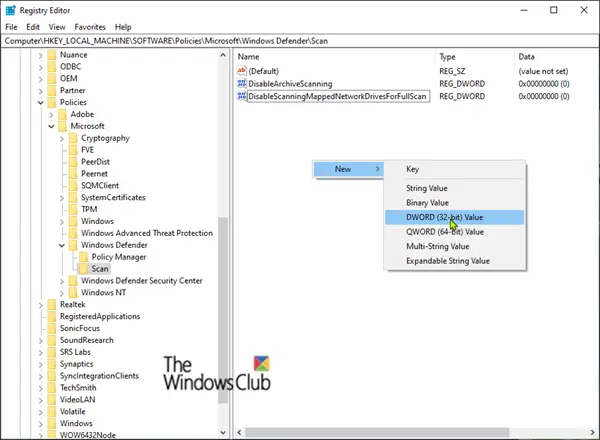Click the horizontal scrollbar left arrow
The height and width of the screenshot is (440, 600).
point(240,432)
